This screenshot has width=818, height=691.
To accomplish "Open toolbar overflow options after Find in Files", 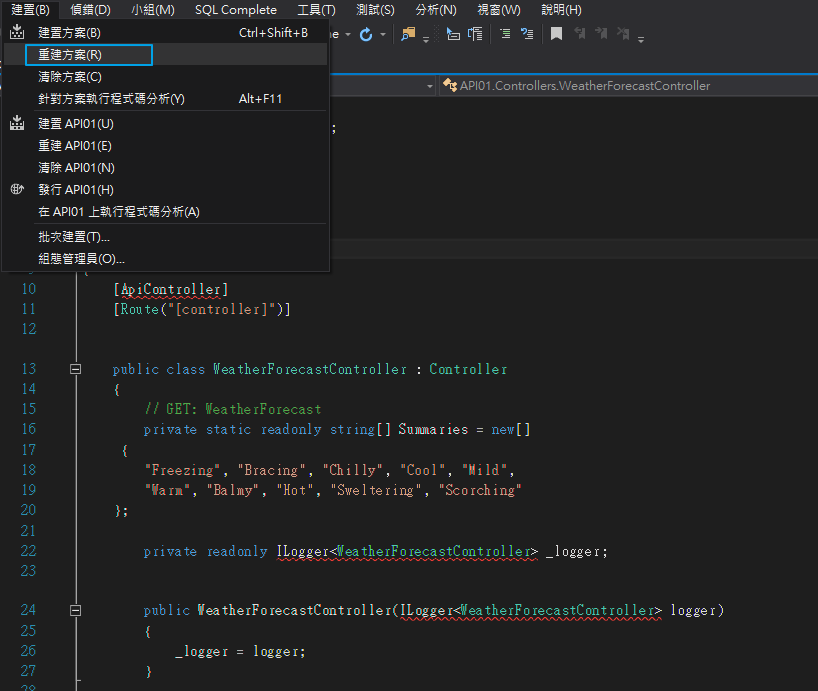I will click(426, 39).
